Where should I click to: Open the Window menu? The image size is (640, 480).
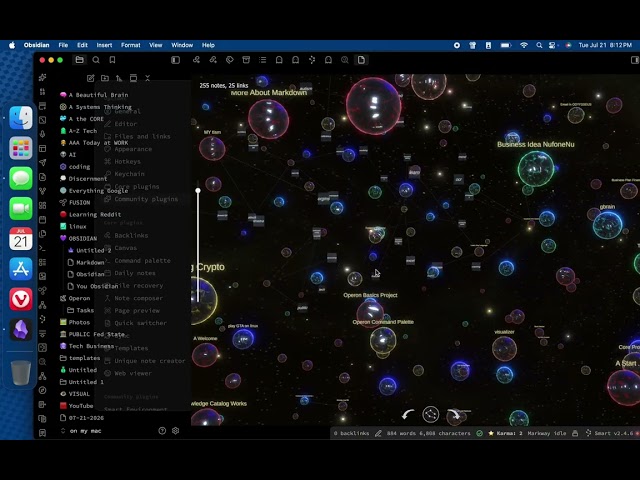point(182,45)
